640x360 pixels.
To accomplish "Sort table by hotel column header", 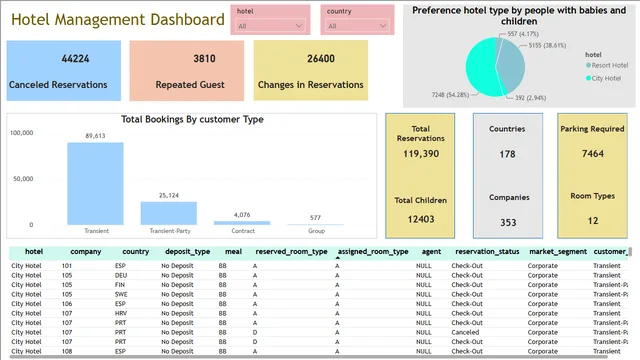I will pyautogui.click(x=34, y=251).
